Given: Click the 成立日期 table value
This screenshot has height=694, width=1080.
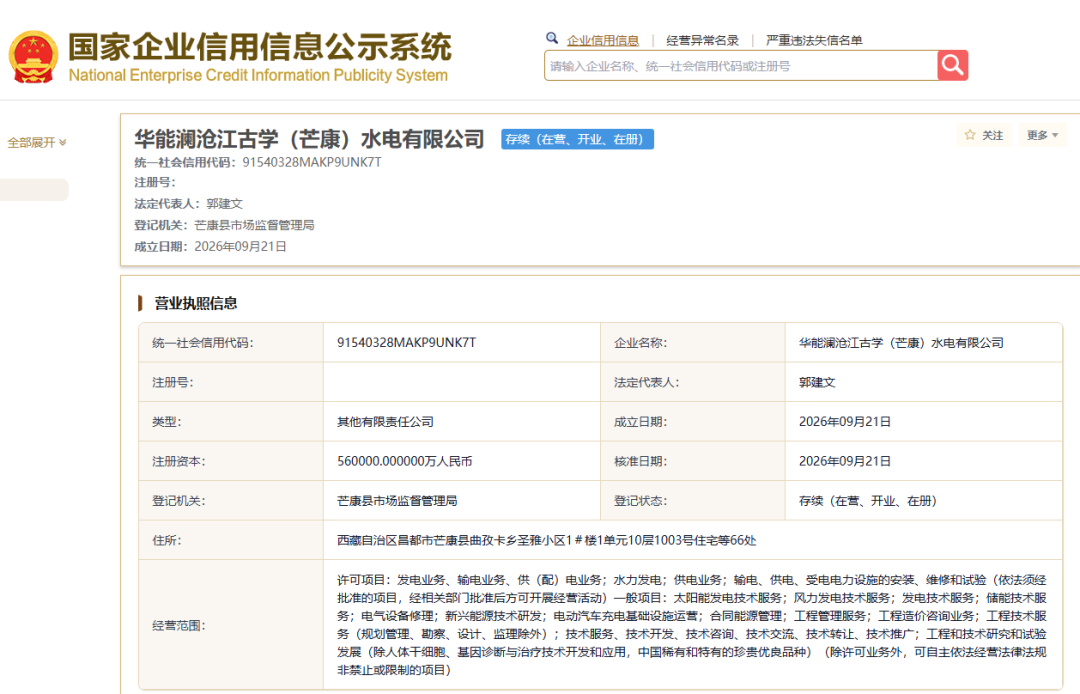Looking at the screenshot, I should tap(845, 422).
